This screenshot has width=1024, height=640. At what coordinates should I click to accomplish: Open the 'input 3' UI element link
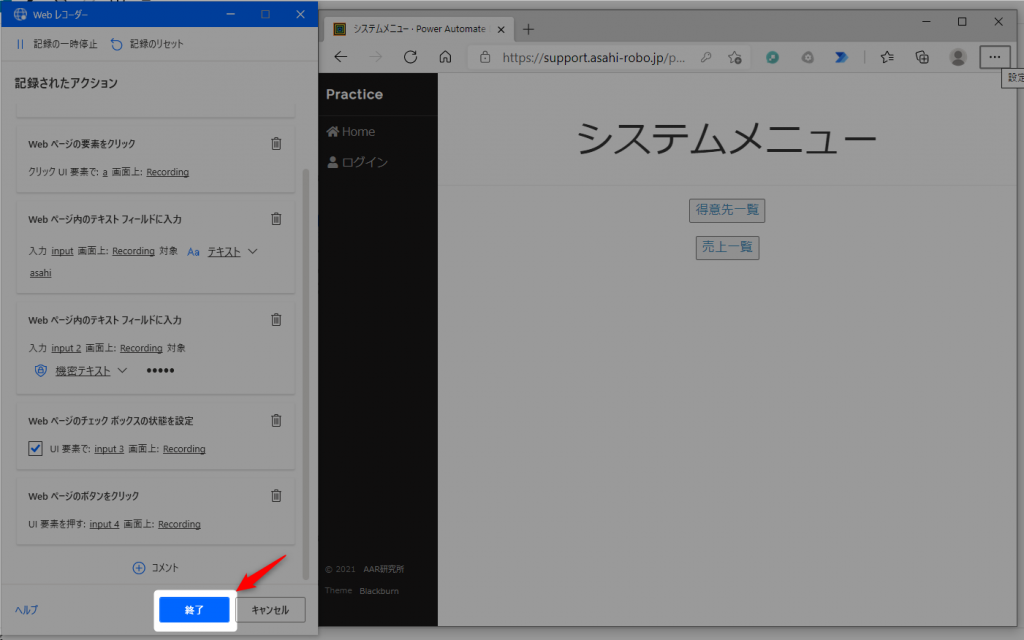pos(109,449)
